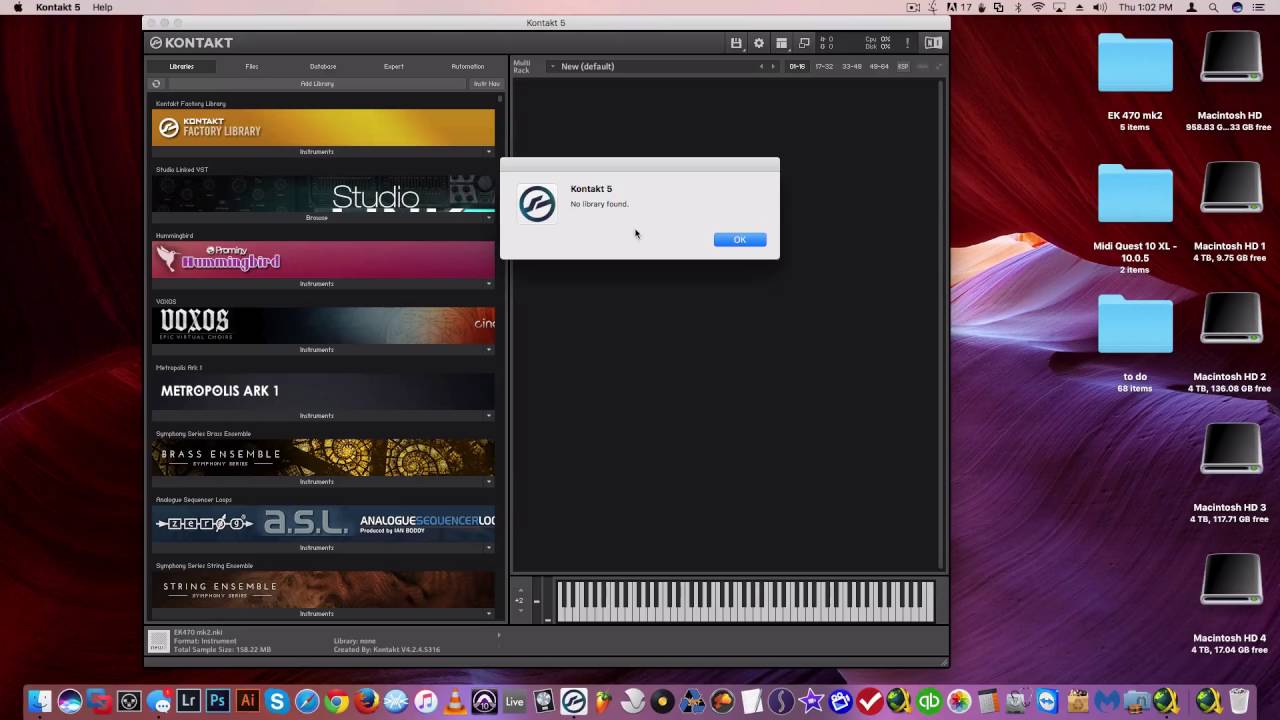1280x720 pixels.
Task: Select the Libraries tab
Action: click(x=182, y=66)
